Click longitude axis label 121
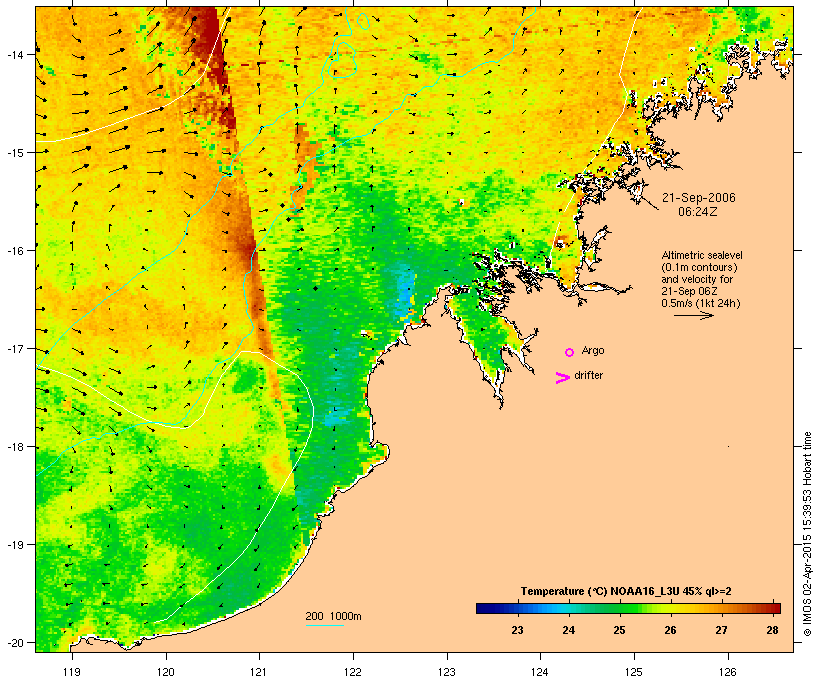 point(259,672)
